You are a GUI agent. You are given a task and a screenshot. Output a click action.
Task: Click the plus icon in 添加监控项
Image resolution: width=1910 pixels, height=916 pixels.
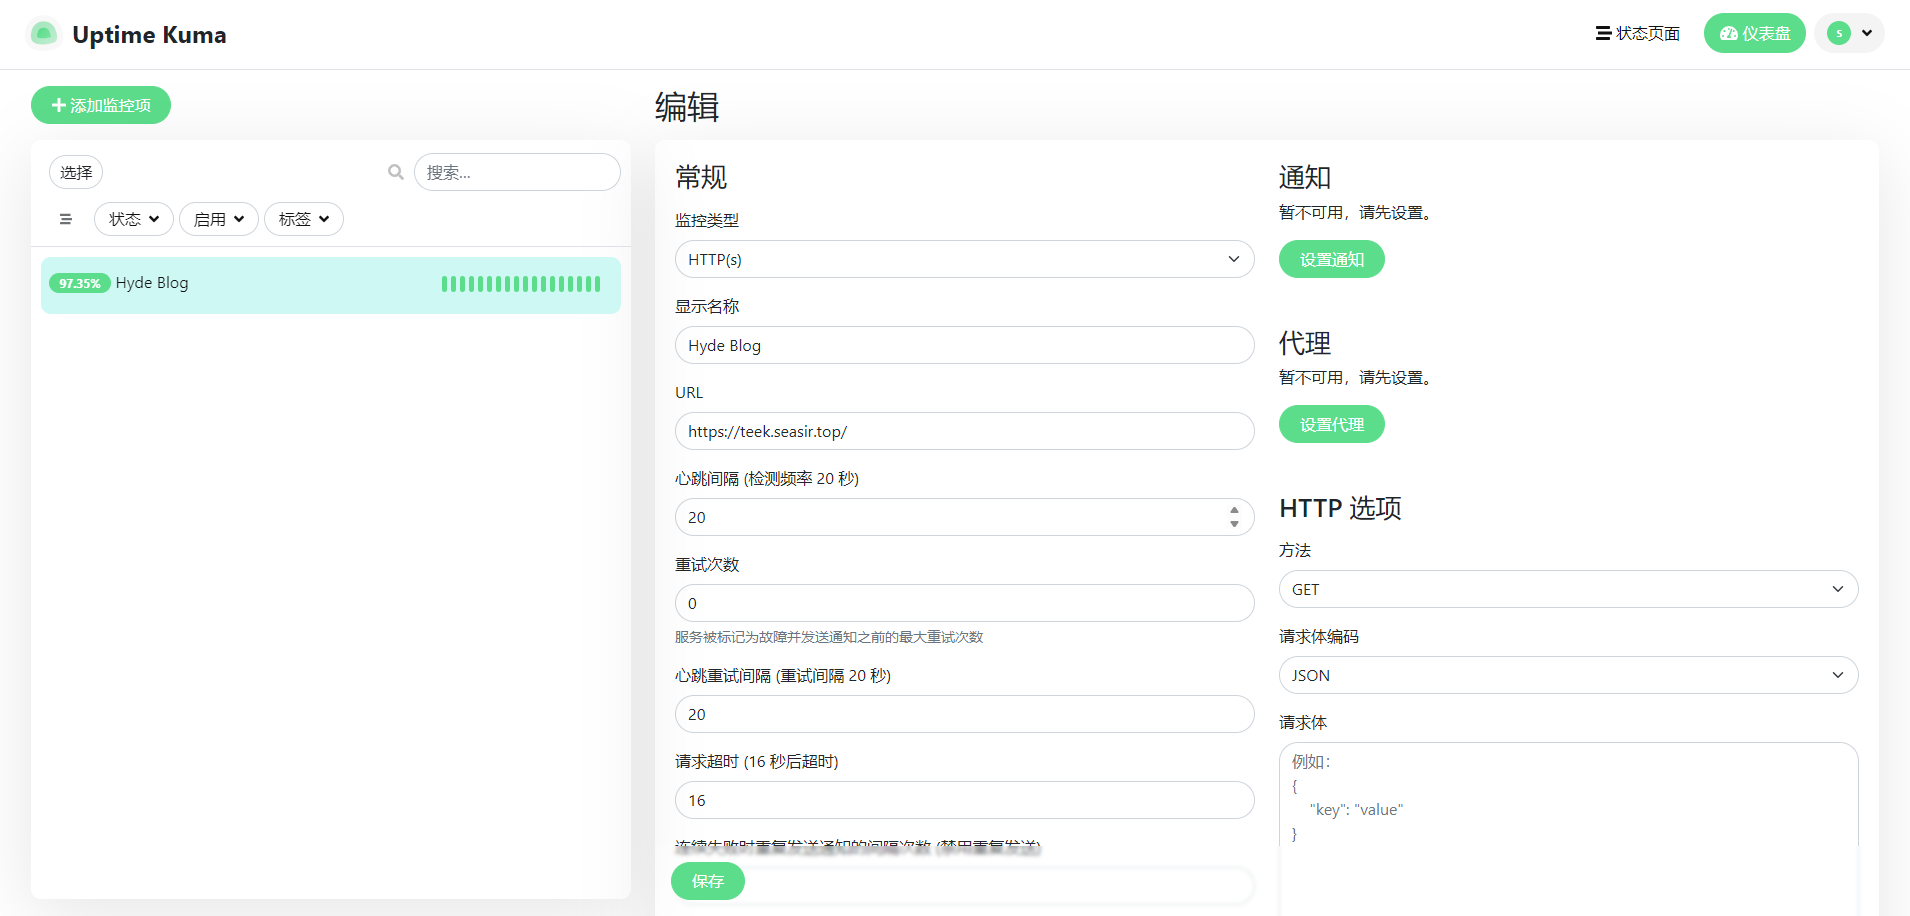(59, 105)
